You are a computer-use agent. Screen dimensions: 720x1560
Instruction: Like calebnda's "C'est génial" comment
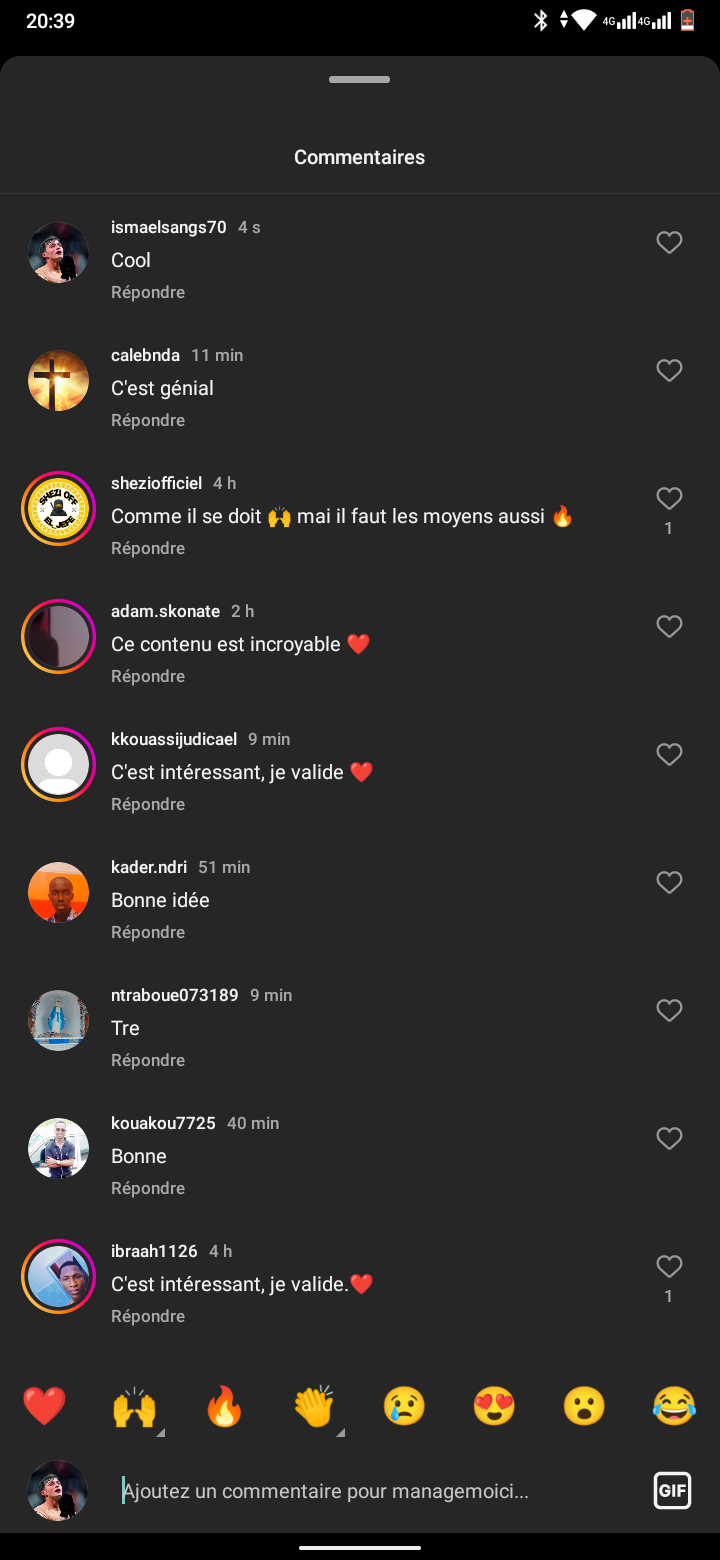[x=669, y=371]
